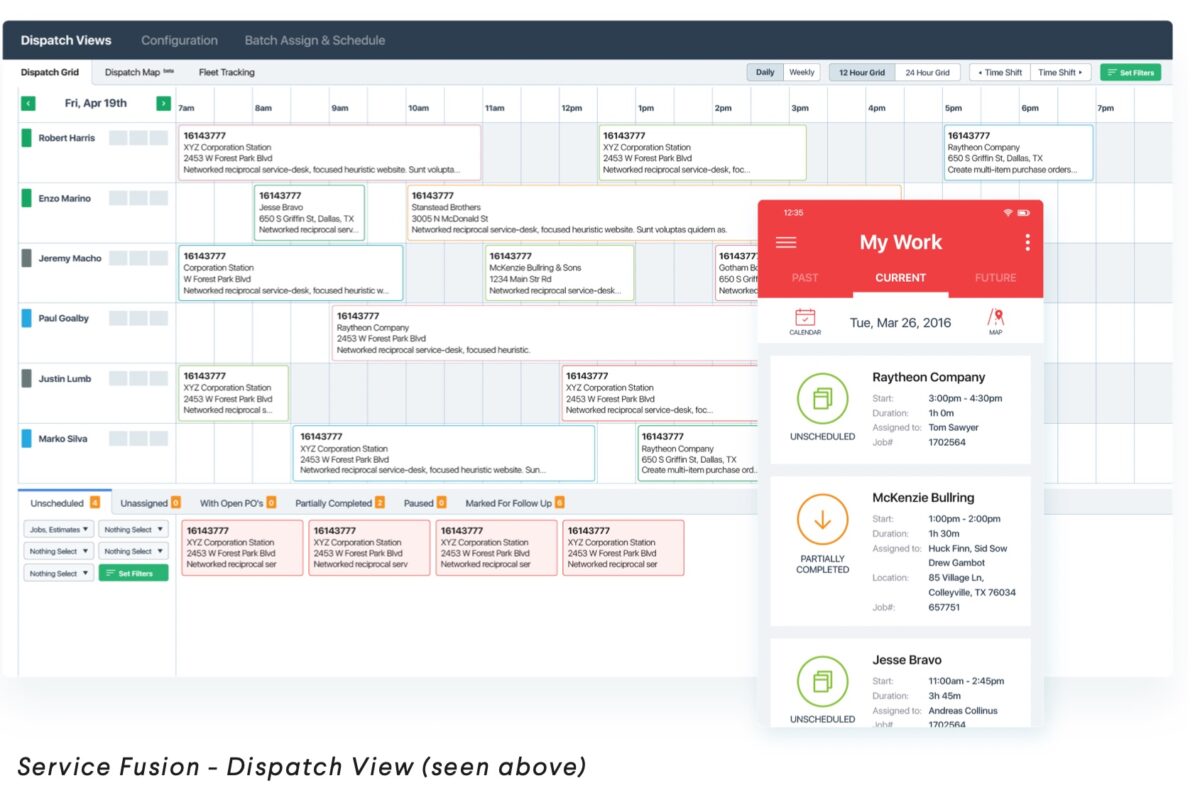Open the three-dot options in My Work
Image resolution: width=1200 pixels, height=788 pixels.
click(x=1027, y=242)
